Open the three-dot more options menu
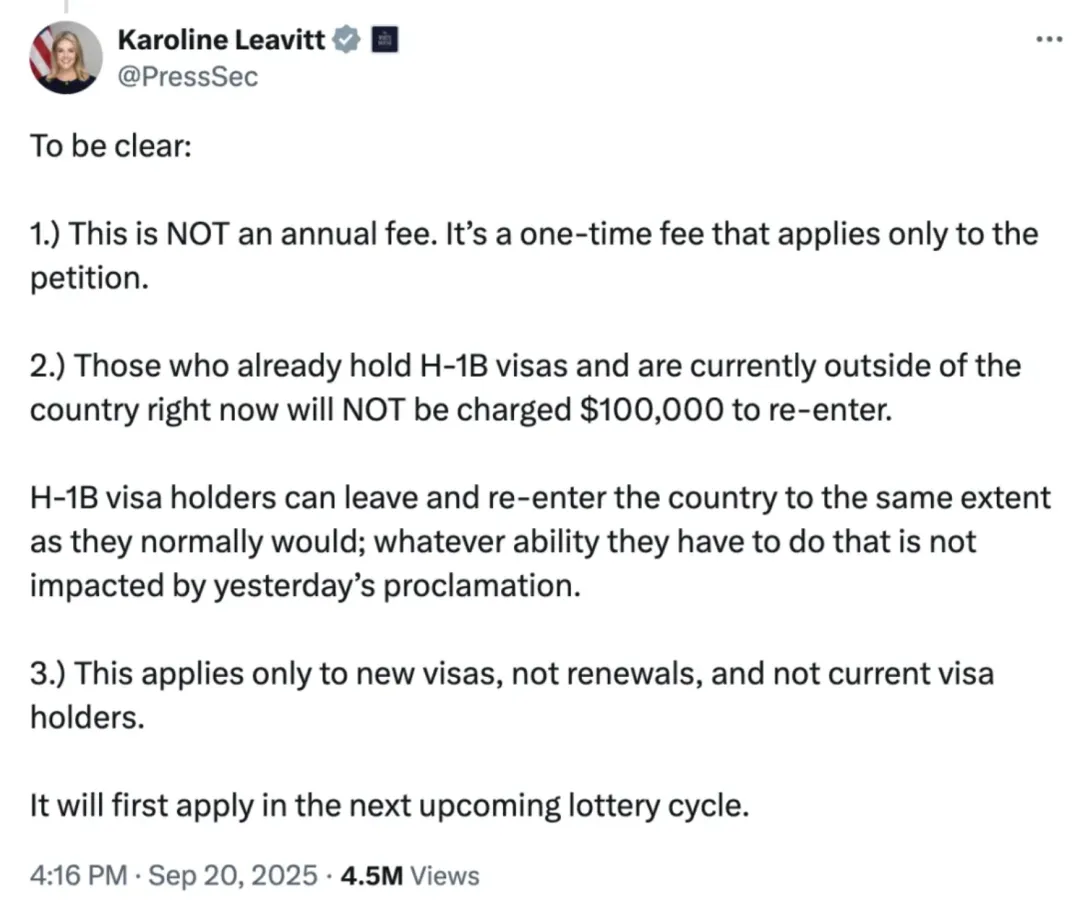1080x920 pixels. [1049, 40]
